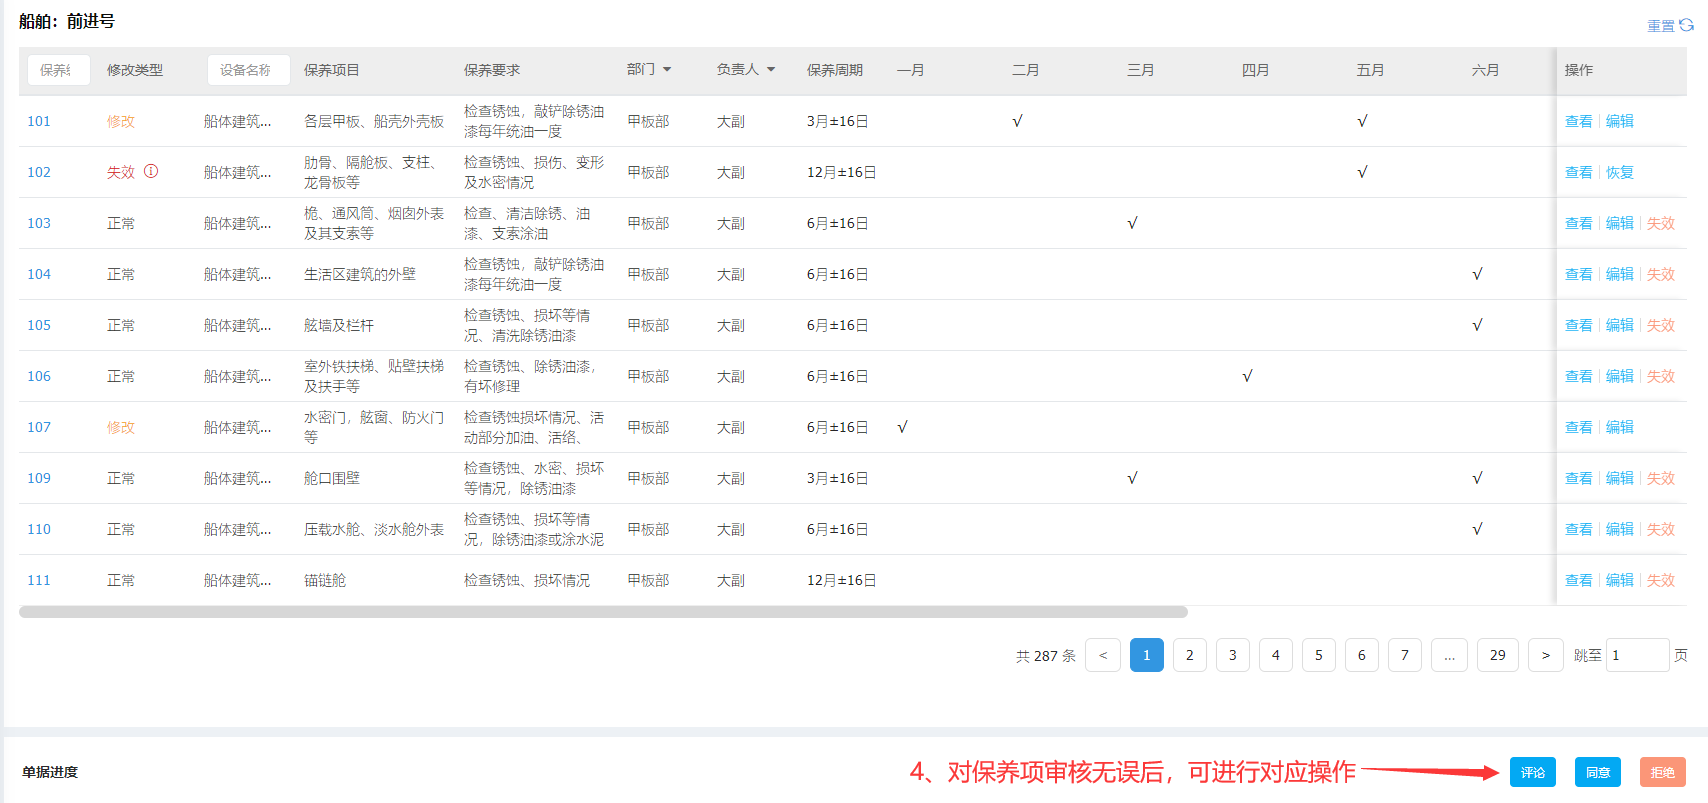Select page 7 in pagination

(x=1405, y=655)
